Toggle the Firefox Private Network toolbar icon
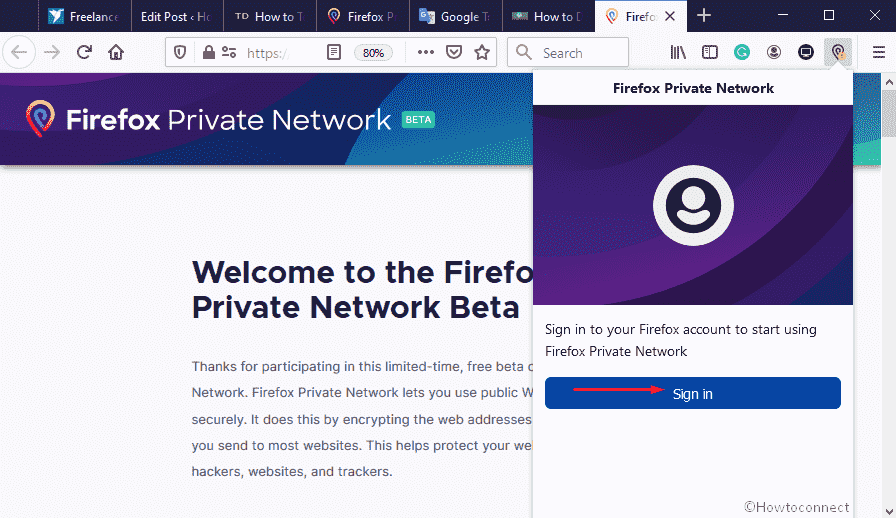The height and width of the screenshot is (518, 896). click(x=838, y=53)
